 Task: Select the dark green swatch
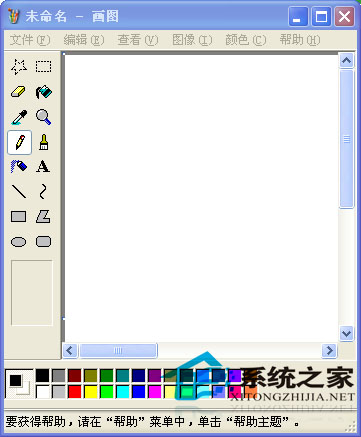point(107,376)
